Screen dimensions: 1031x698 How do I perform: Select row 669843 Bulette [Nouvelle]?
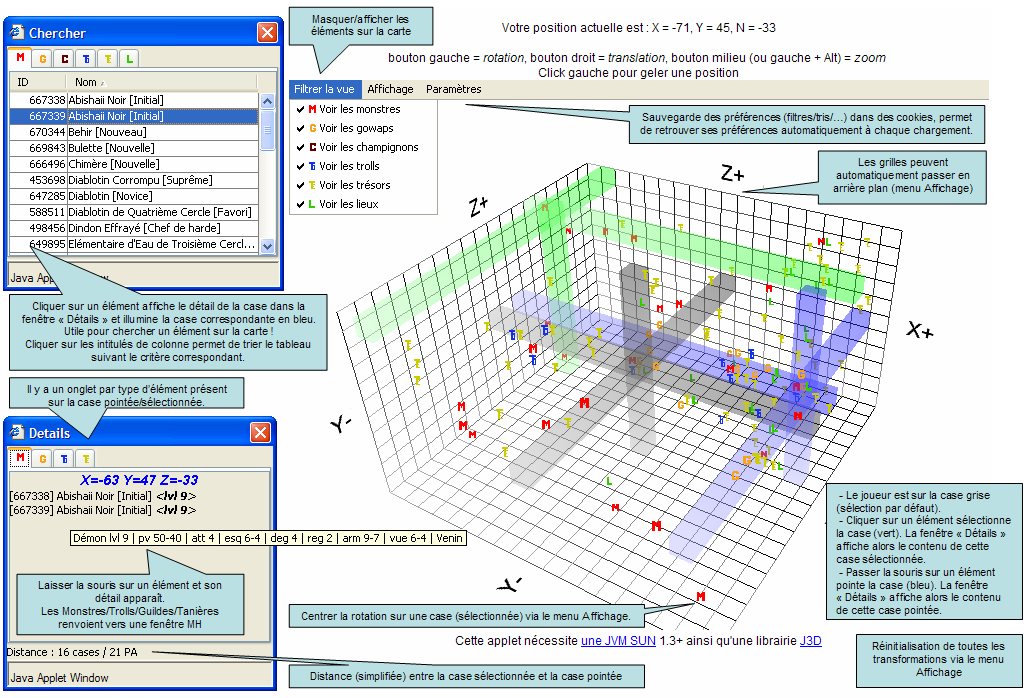[134, 148]
